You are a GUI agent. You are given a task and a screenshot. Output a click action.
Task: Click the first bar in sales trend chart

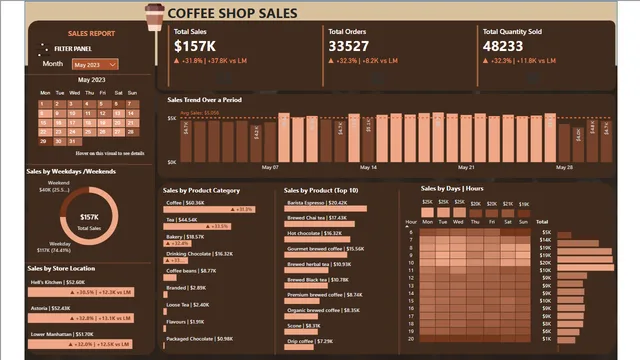(x=186, y=141)
